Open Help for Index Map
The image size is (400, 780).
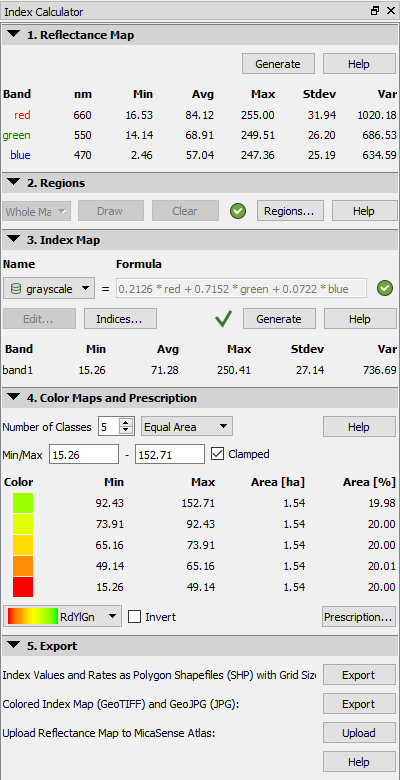point(360,319)
